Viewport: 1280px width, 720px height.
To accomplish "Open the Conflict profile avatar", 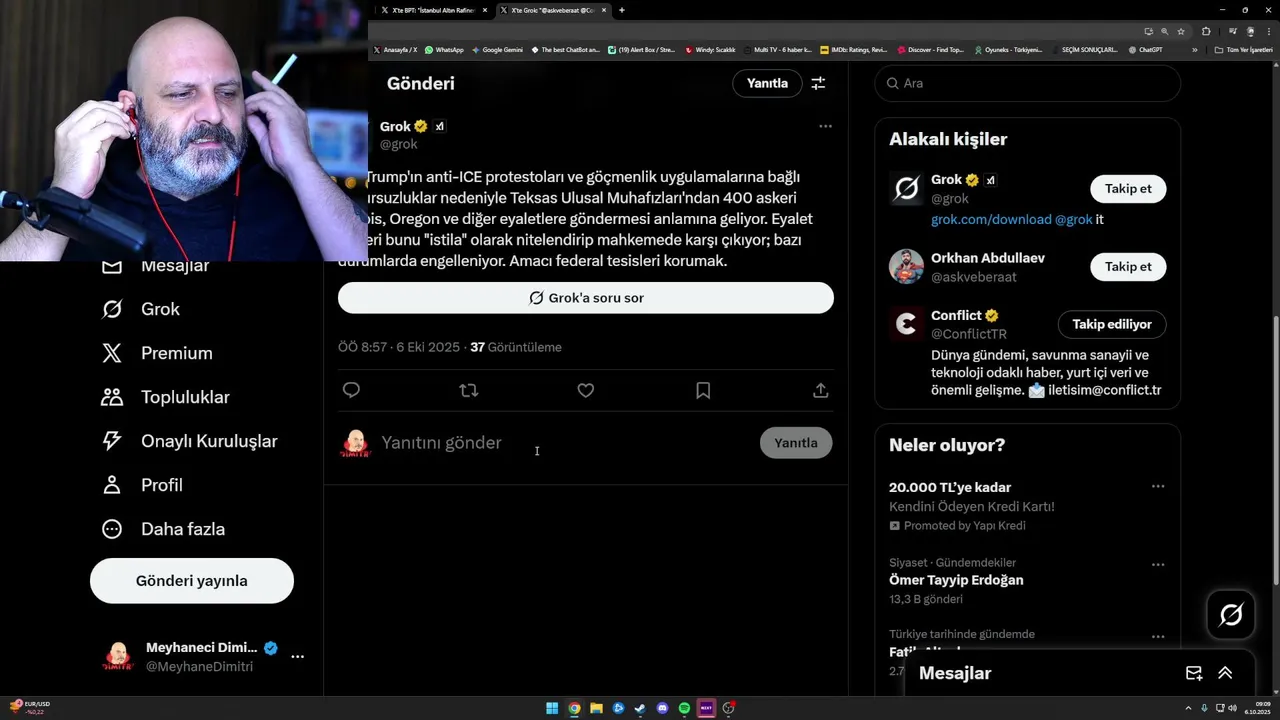I will click(x=906, y=324).
